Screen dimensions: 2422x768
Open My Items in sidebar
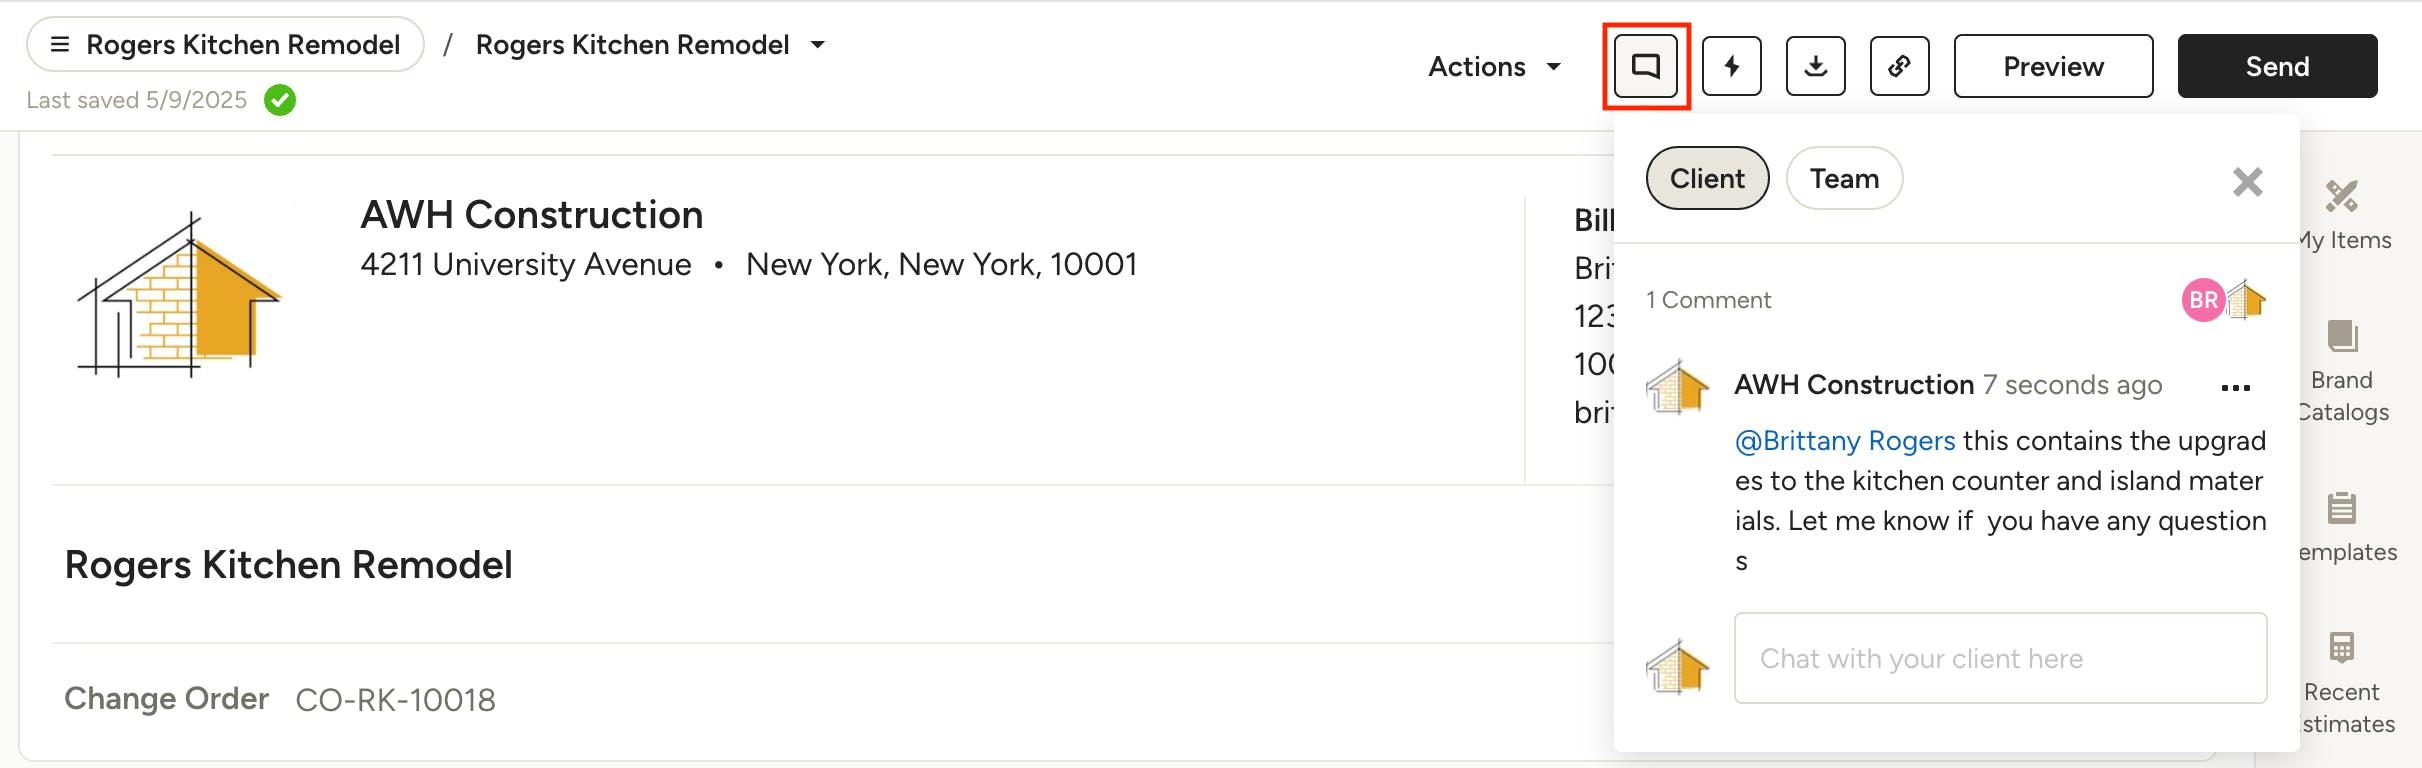[2342, 197]
